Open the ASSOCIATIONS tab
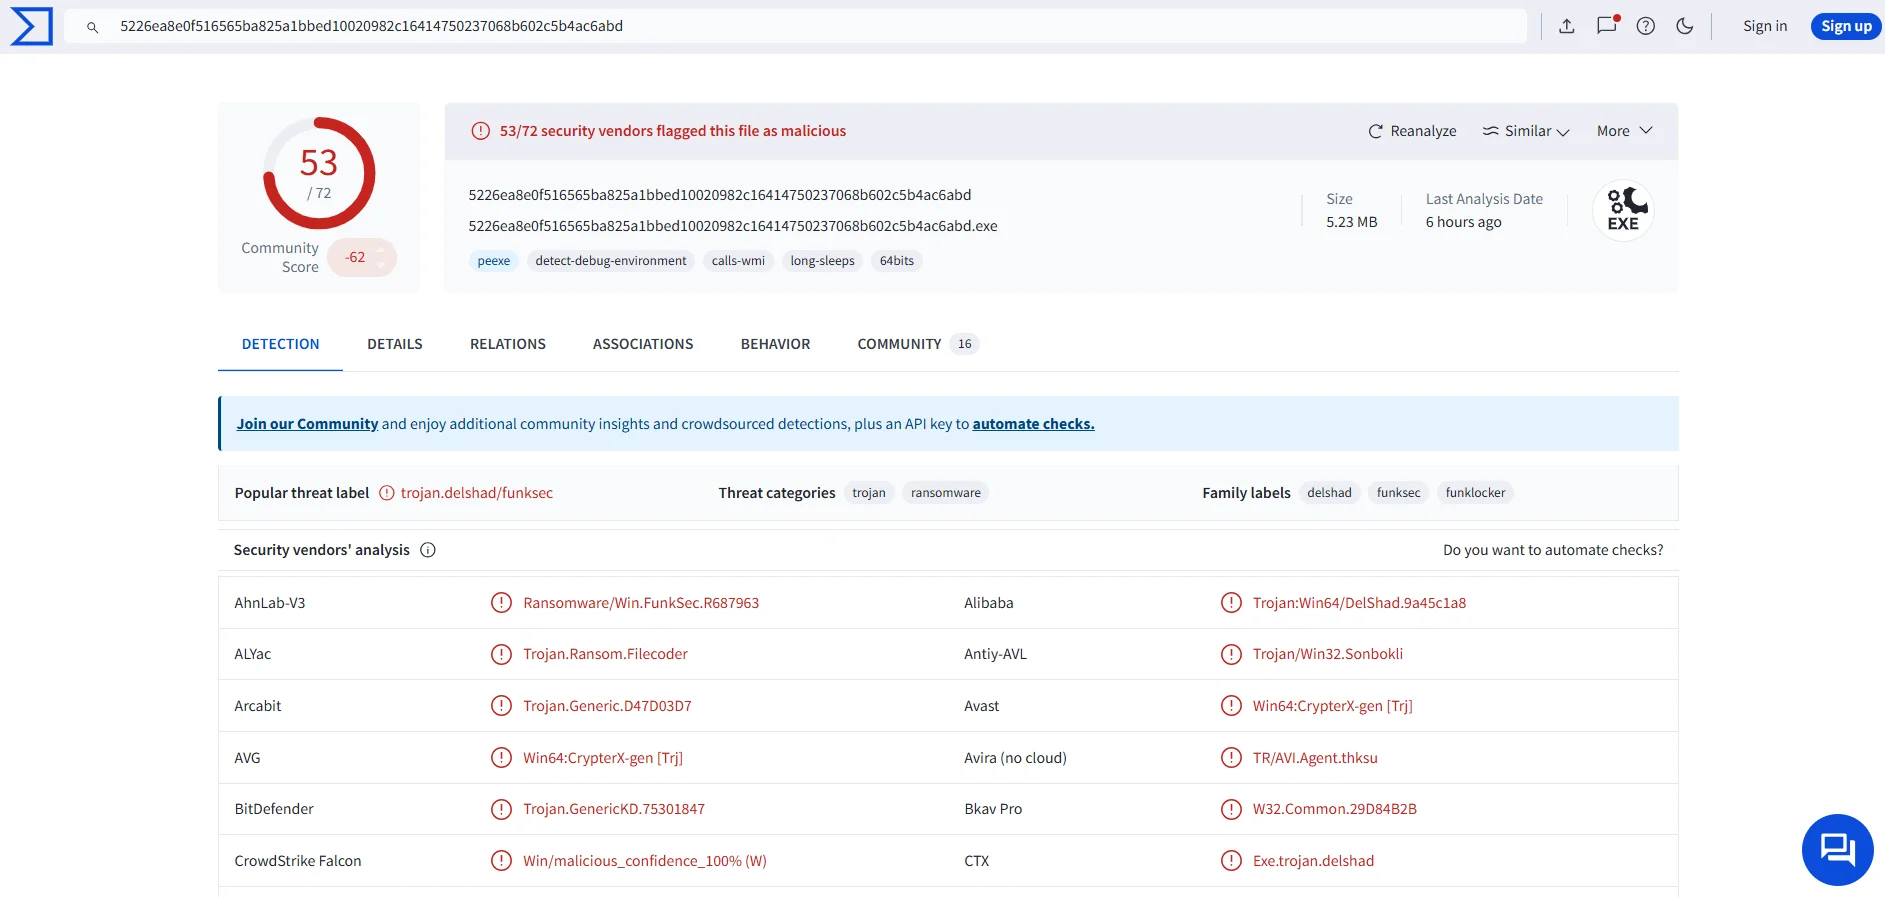The width and height of the screenshot is (1885, 897). click(x=643, y=344)
